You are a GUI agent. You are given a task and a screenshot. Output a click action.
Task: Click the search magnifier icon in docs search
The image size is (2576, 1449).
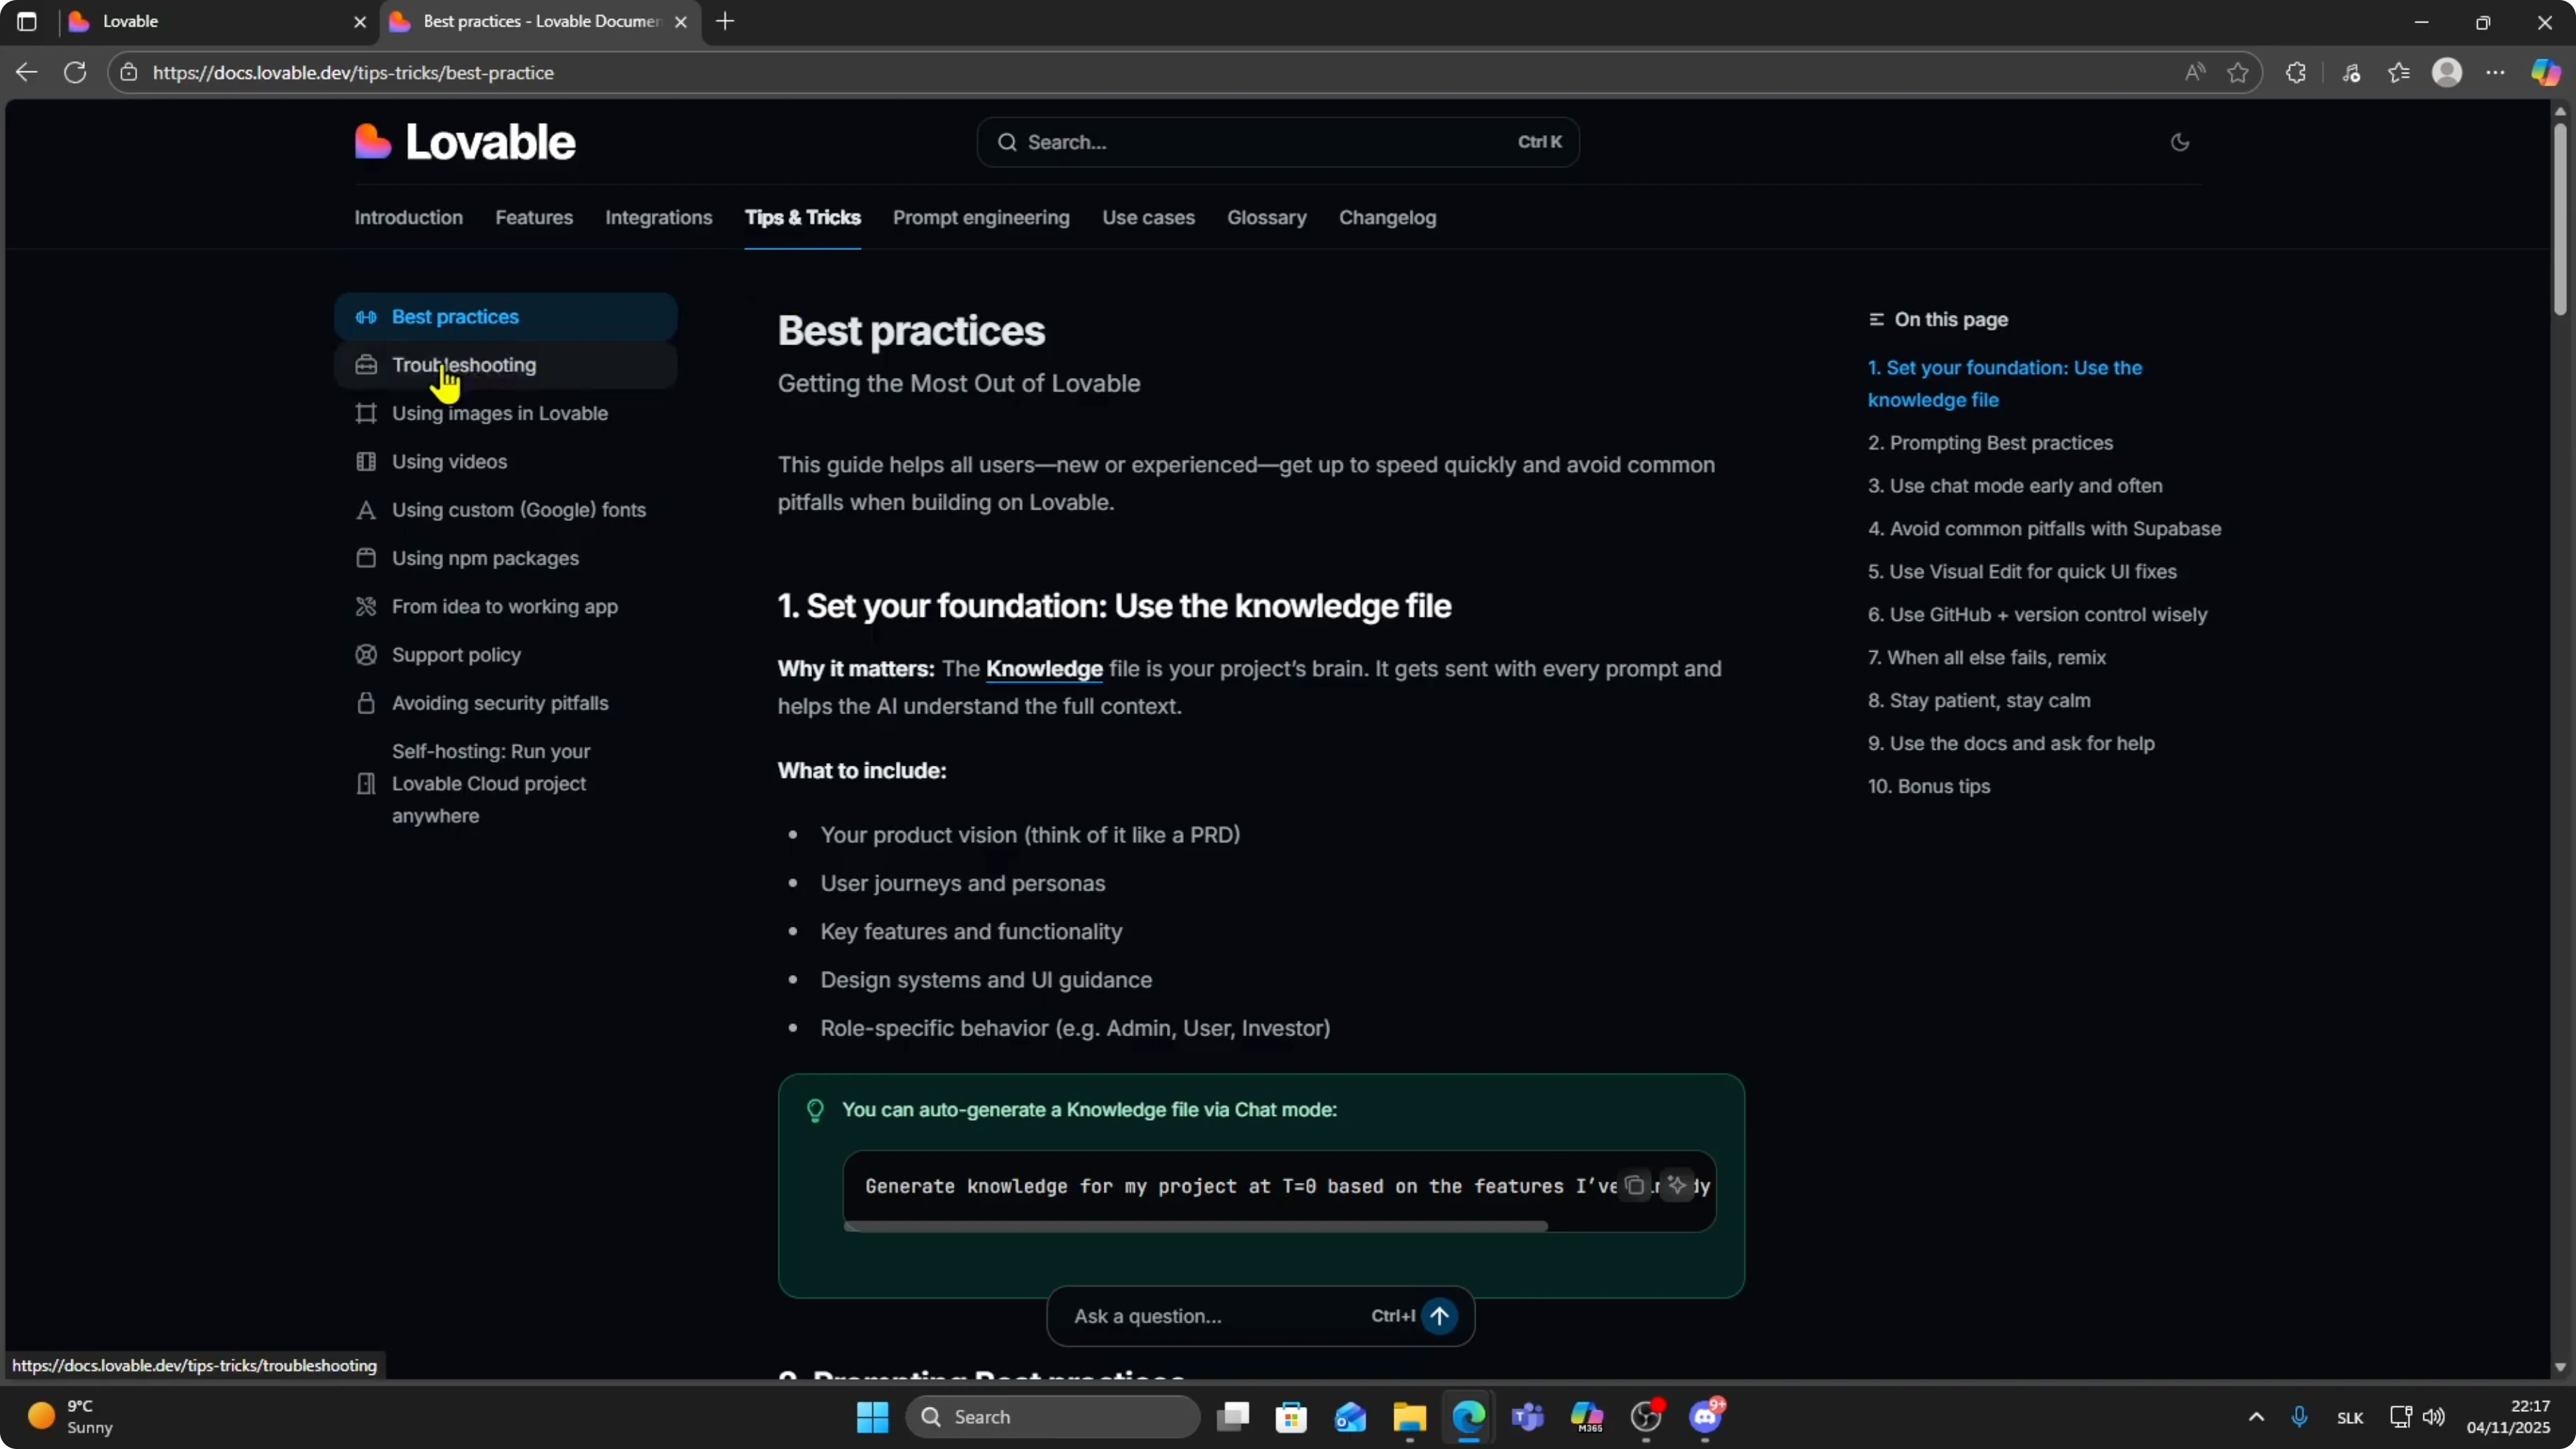1007,142
